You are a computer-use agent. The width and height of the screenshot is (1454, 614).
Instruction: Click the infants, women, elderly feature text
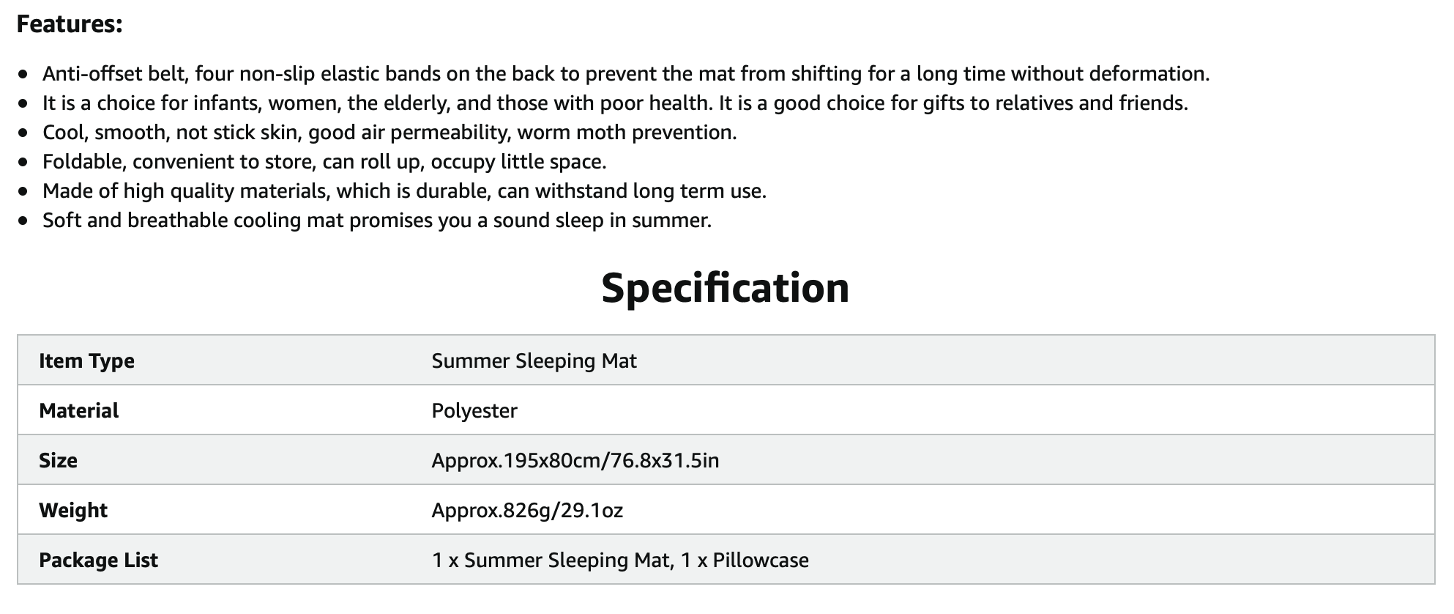point(615,103)
